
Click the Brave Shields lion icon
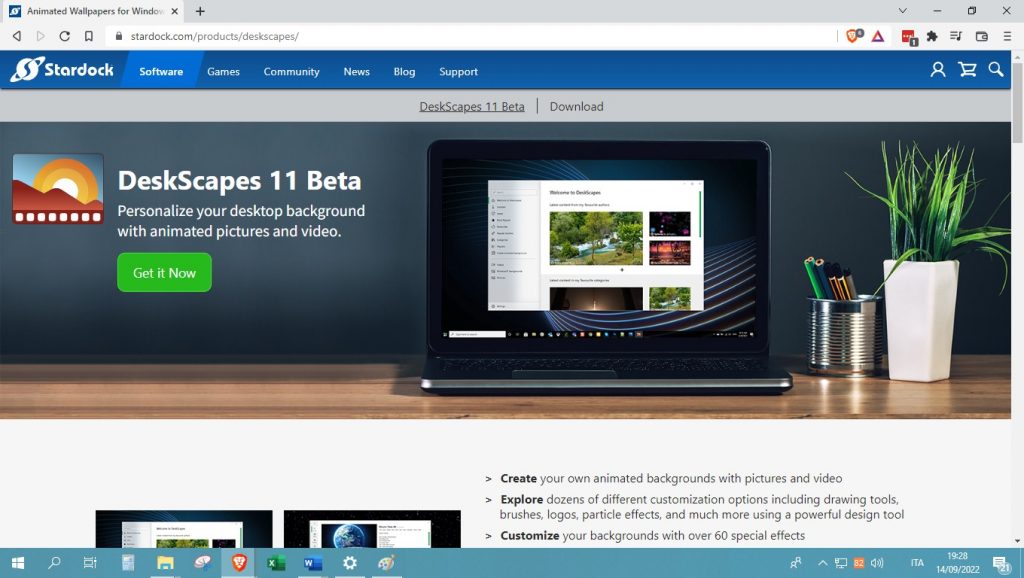pos(853,36)
